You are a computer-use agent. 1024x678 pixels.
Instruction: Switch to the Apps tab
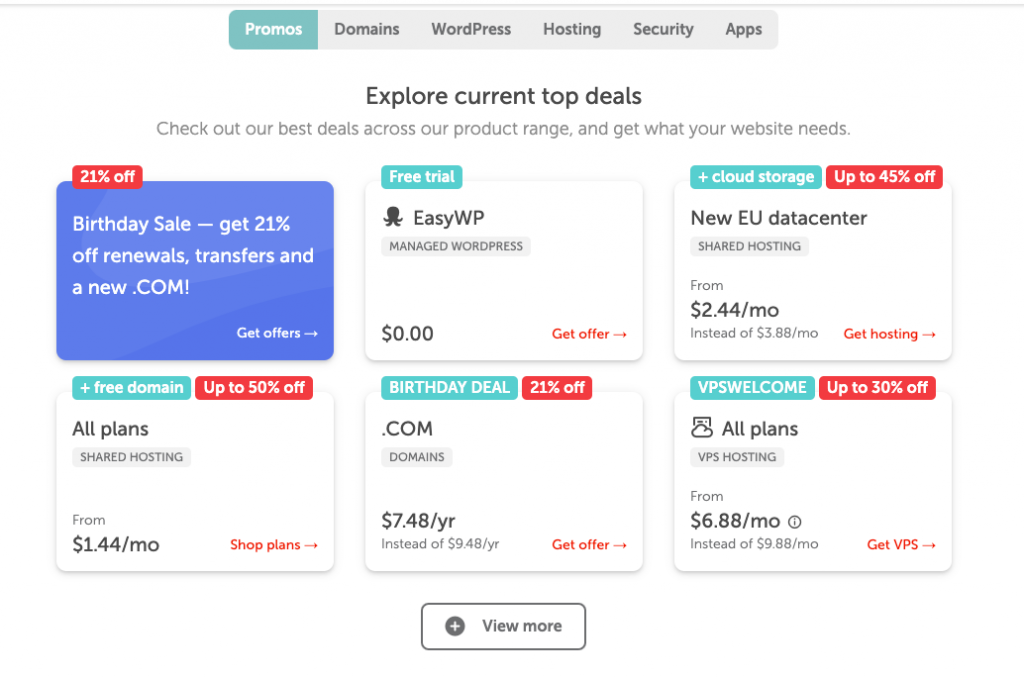pyautogui.click(x=743, y=29)
